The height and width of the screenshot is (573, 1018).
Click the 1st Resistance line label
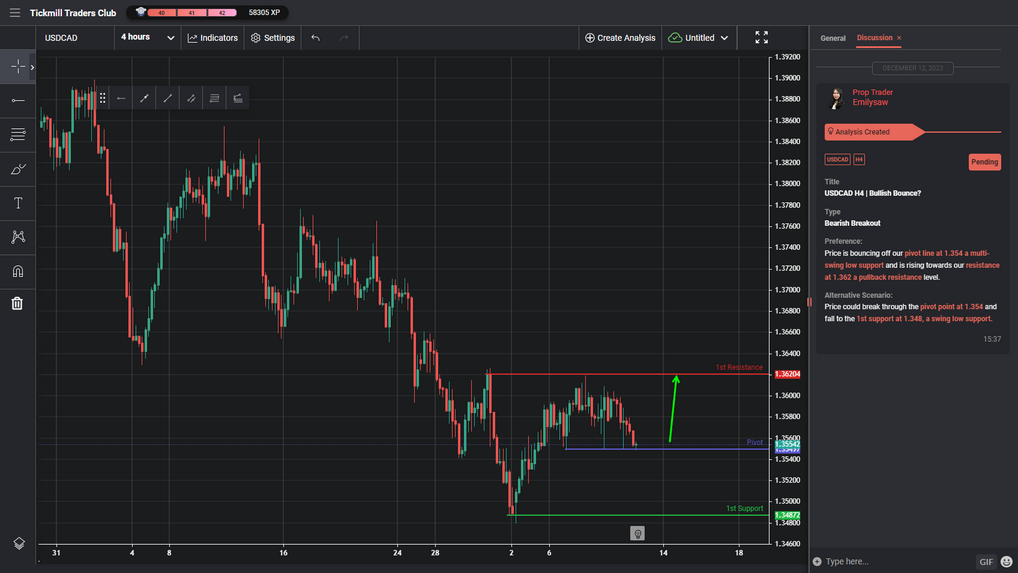(x=739, y=367)
